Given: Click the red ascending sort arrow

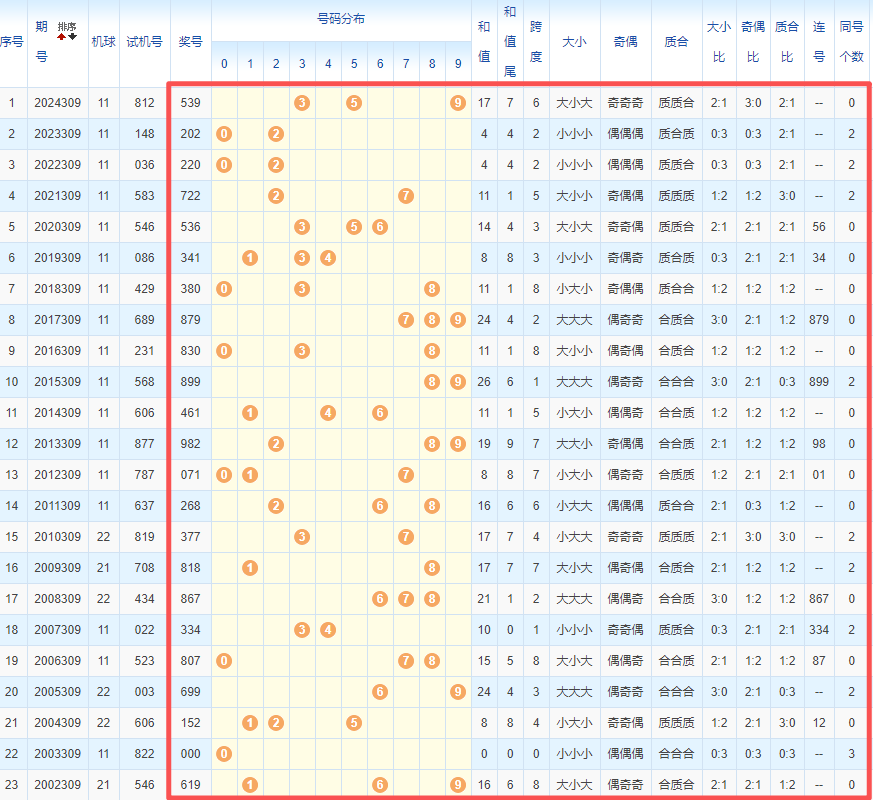Looking at the screenshot, I should point(61,37).
